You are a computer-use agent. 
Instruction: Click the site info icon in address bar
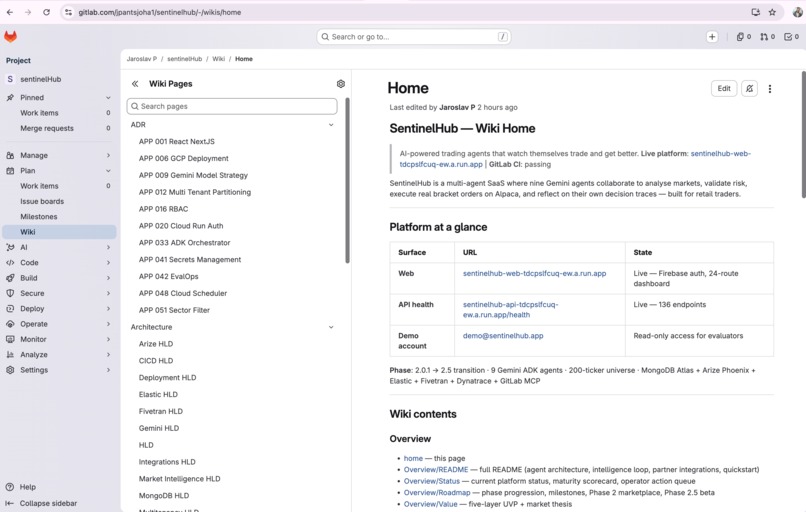coord(68,12)
